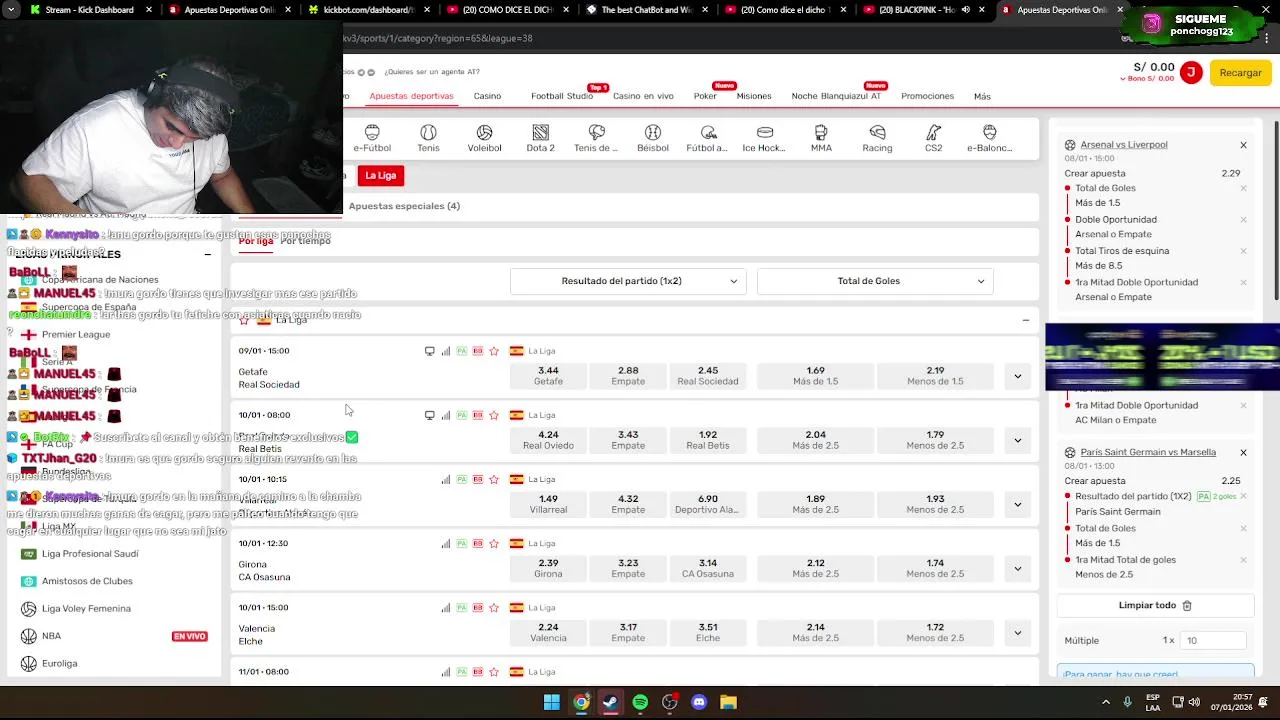
Task: Click the La Liga red filter chip
Action: tap(380, 175)
